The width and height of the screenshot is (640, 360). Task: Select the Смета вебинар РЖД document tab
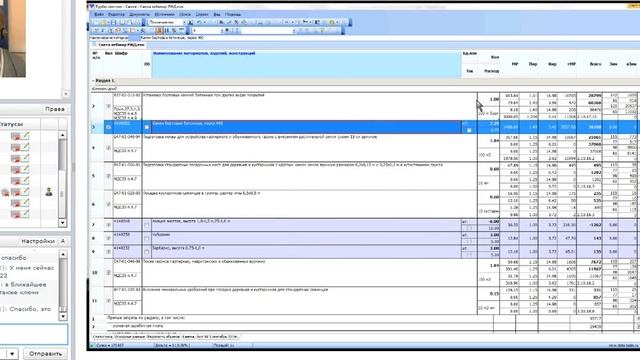click(x=121, y=45)
